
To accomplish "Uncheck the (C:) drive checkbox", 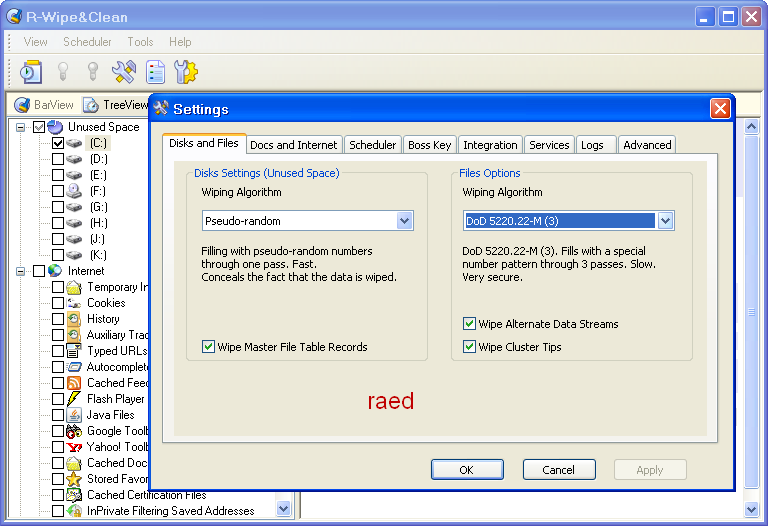I will tap(58, 143).
